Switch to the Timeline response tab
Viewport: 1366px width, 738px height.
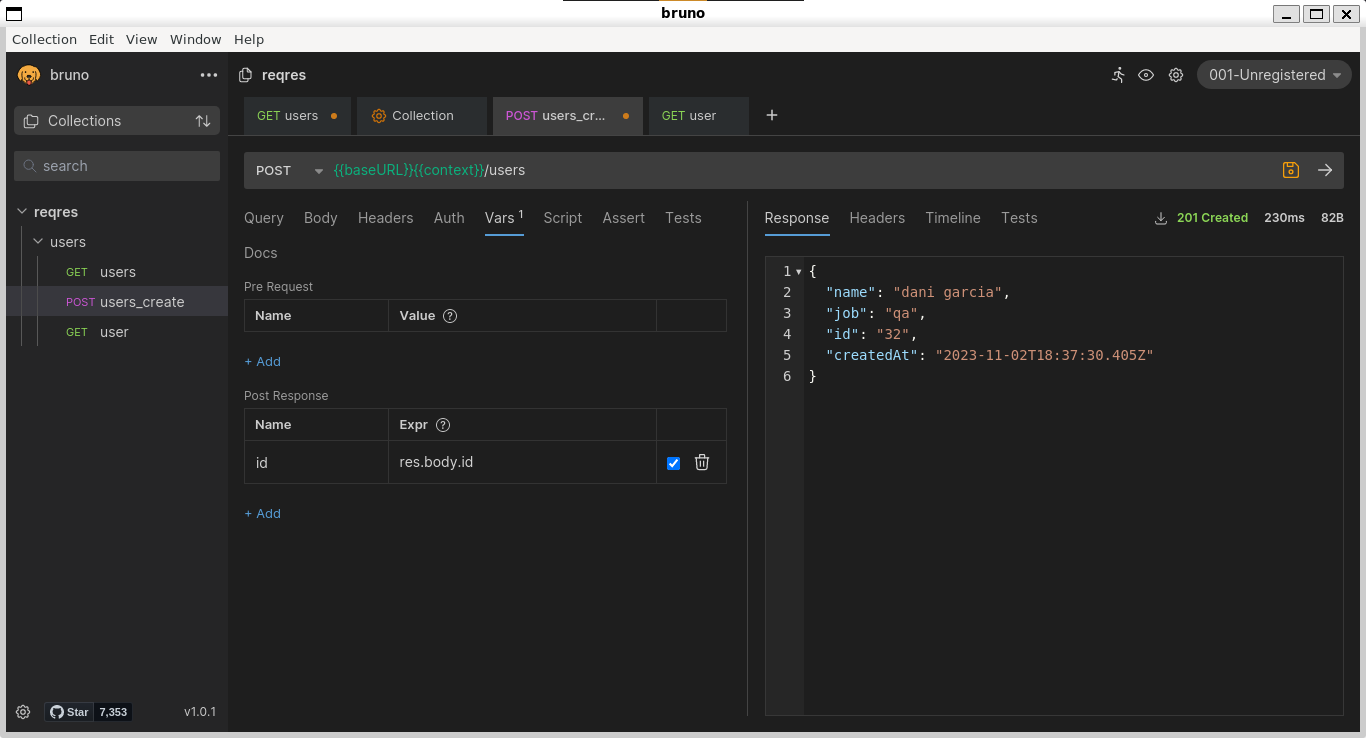(x=952, y=217)
